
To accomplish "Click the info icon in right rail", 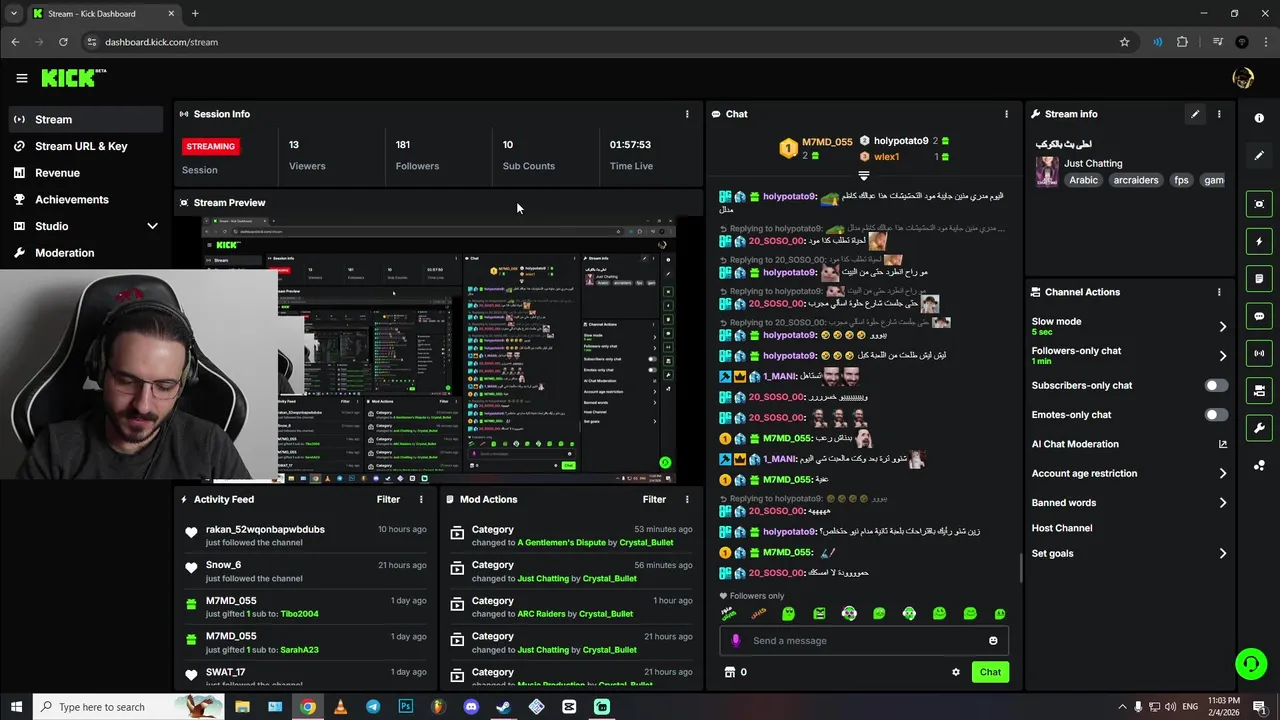I will point(1259,118).
